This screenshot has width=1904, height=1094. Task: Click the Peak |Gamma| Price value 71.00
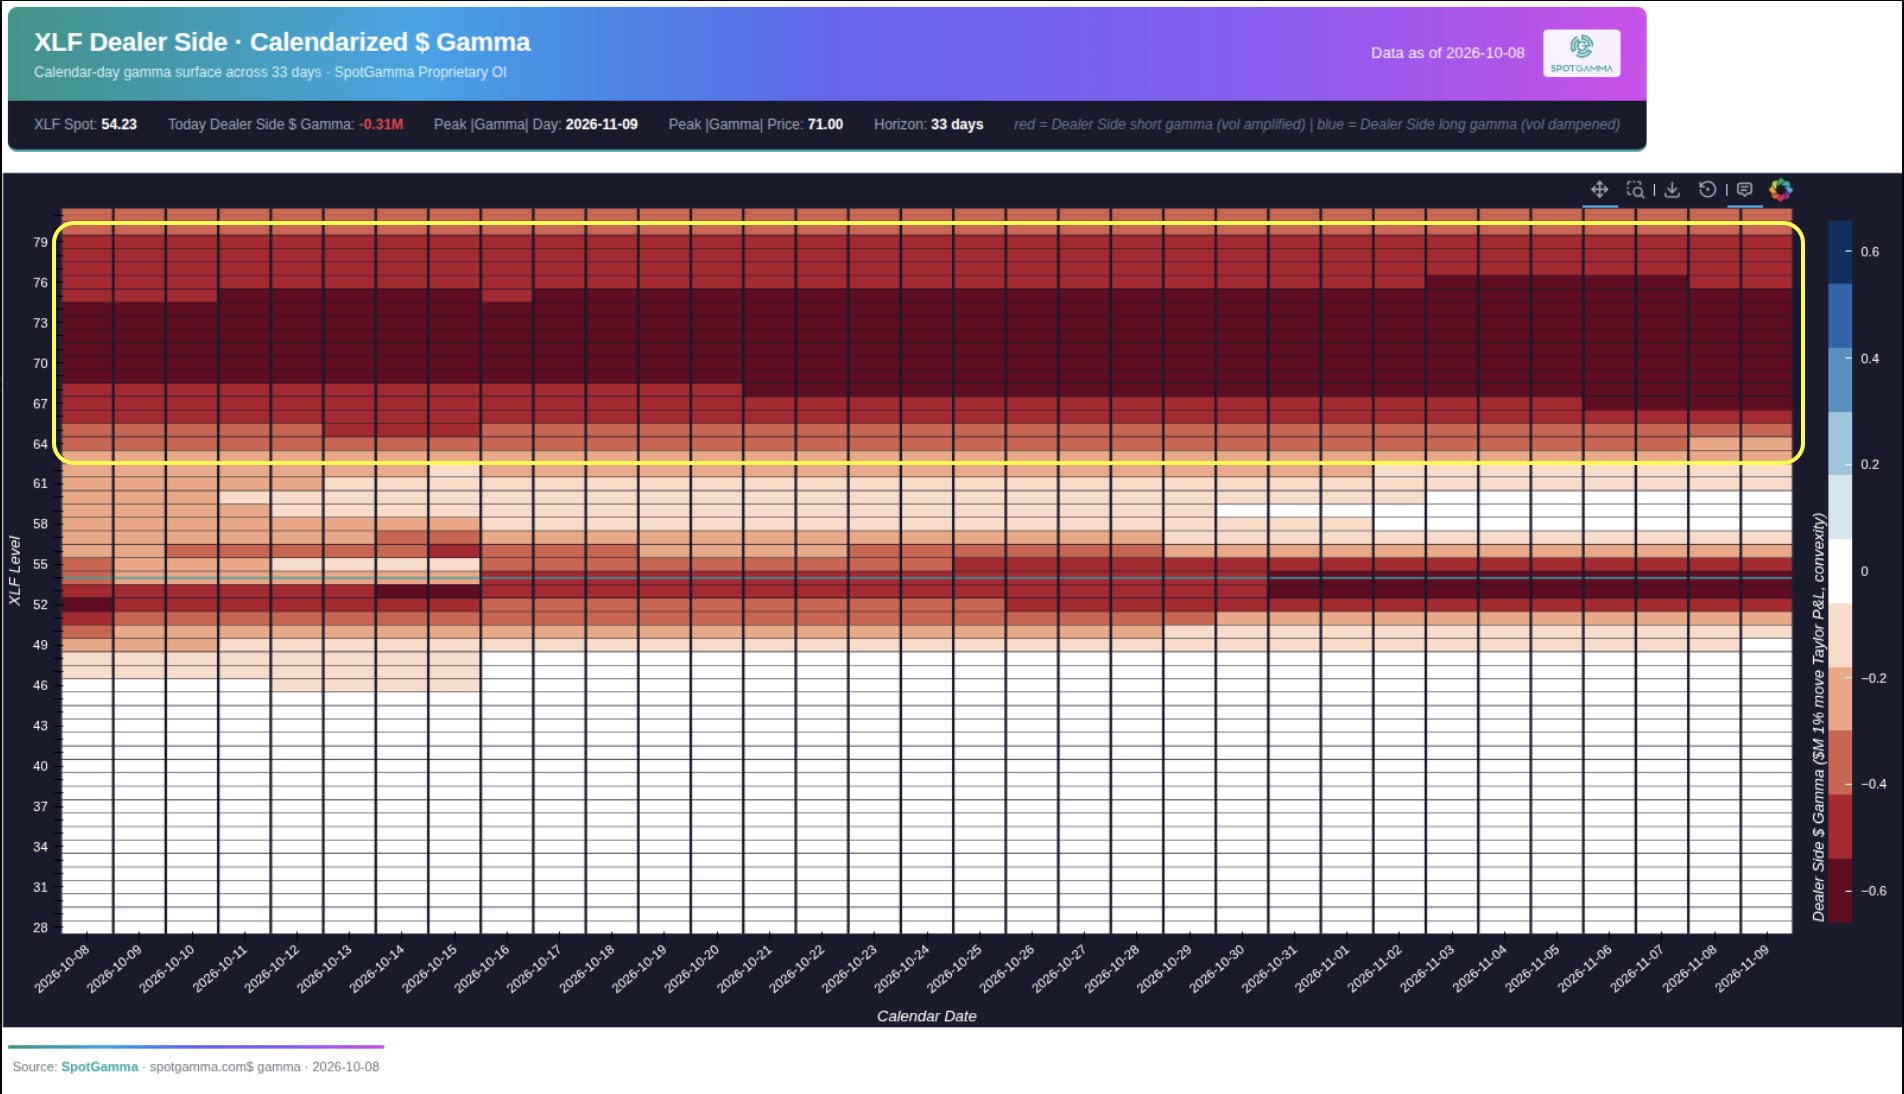(825, 124)
